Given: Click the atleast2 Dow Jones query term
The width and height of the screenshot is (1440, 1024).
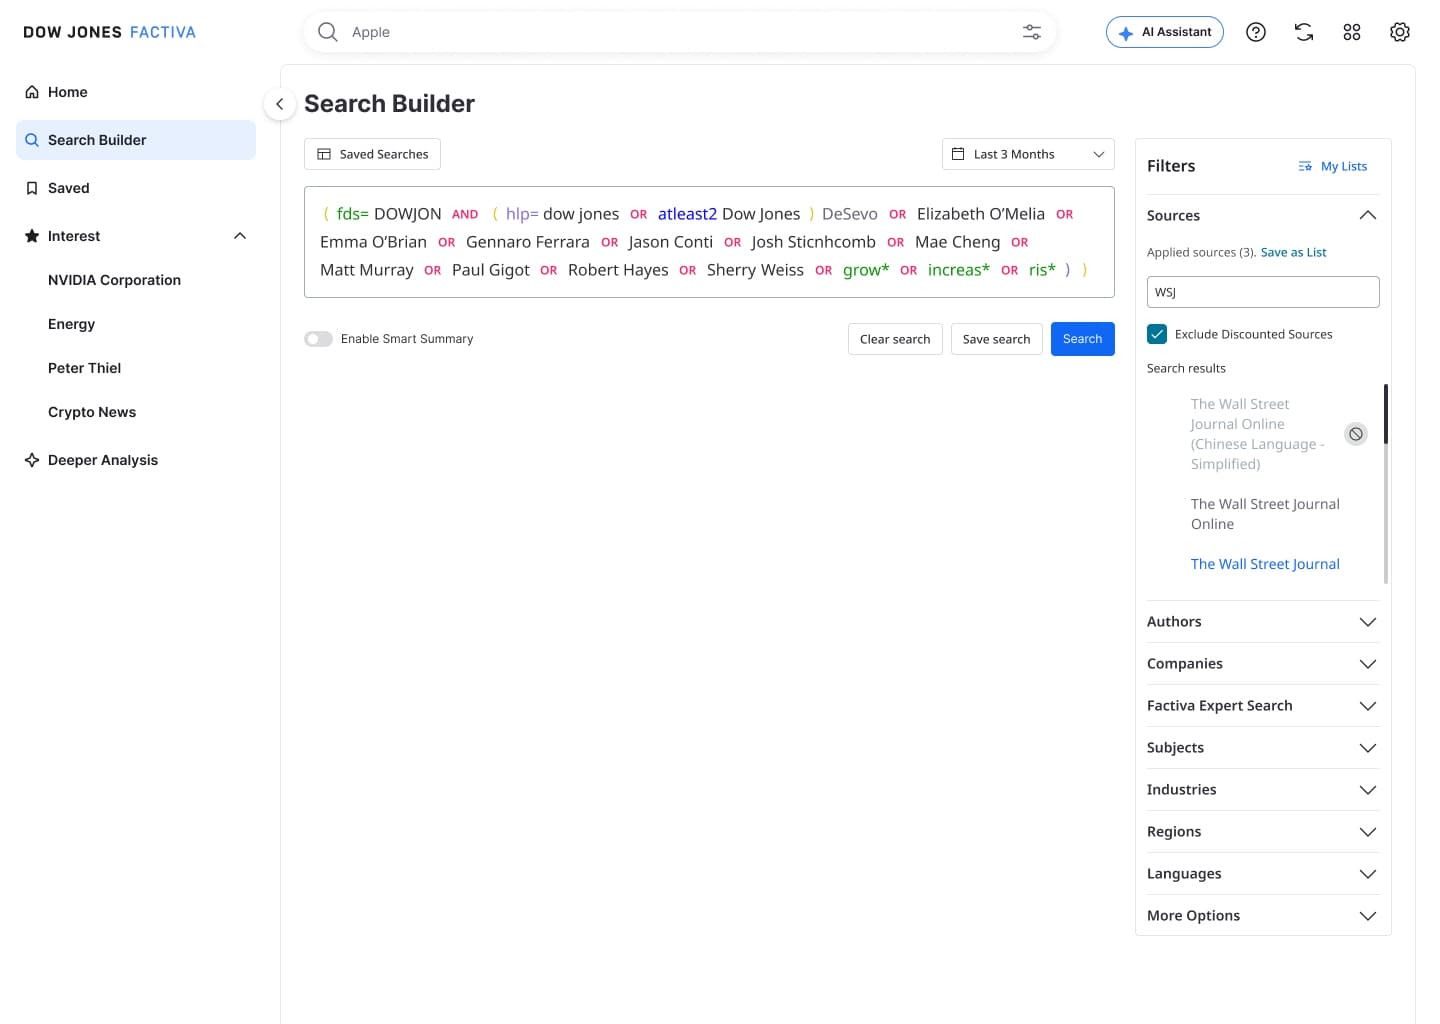Looking at the screenshot, I should pos(729,214).
